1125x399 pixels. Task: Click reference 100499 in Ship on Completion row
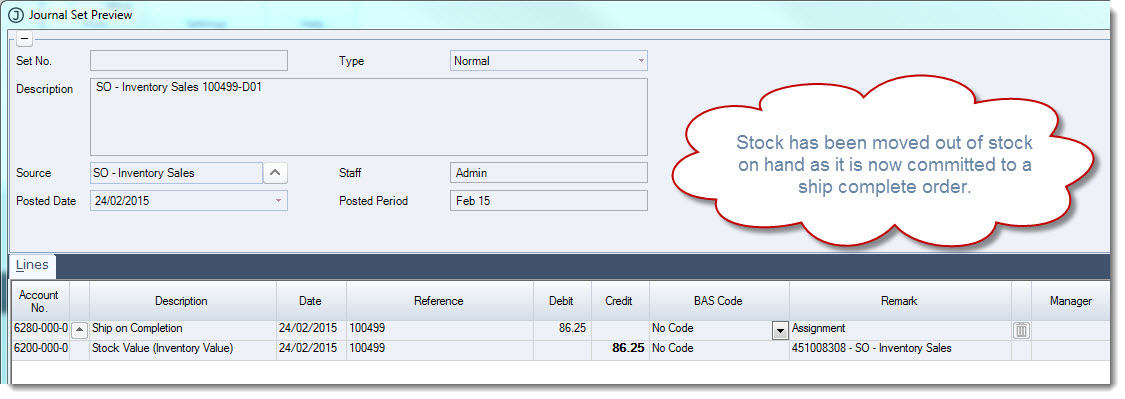pyautogui.click(x=440, y=329)
